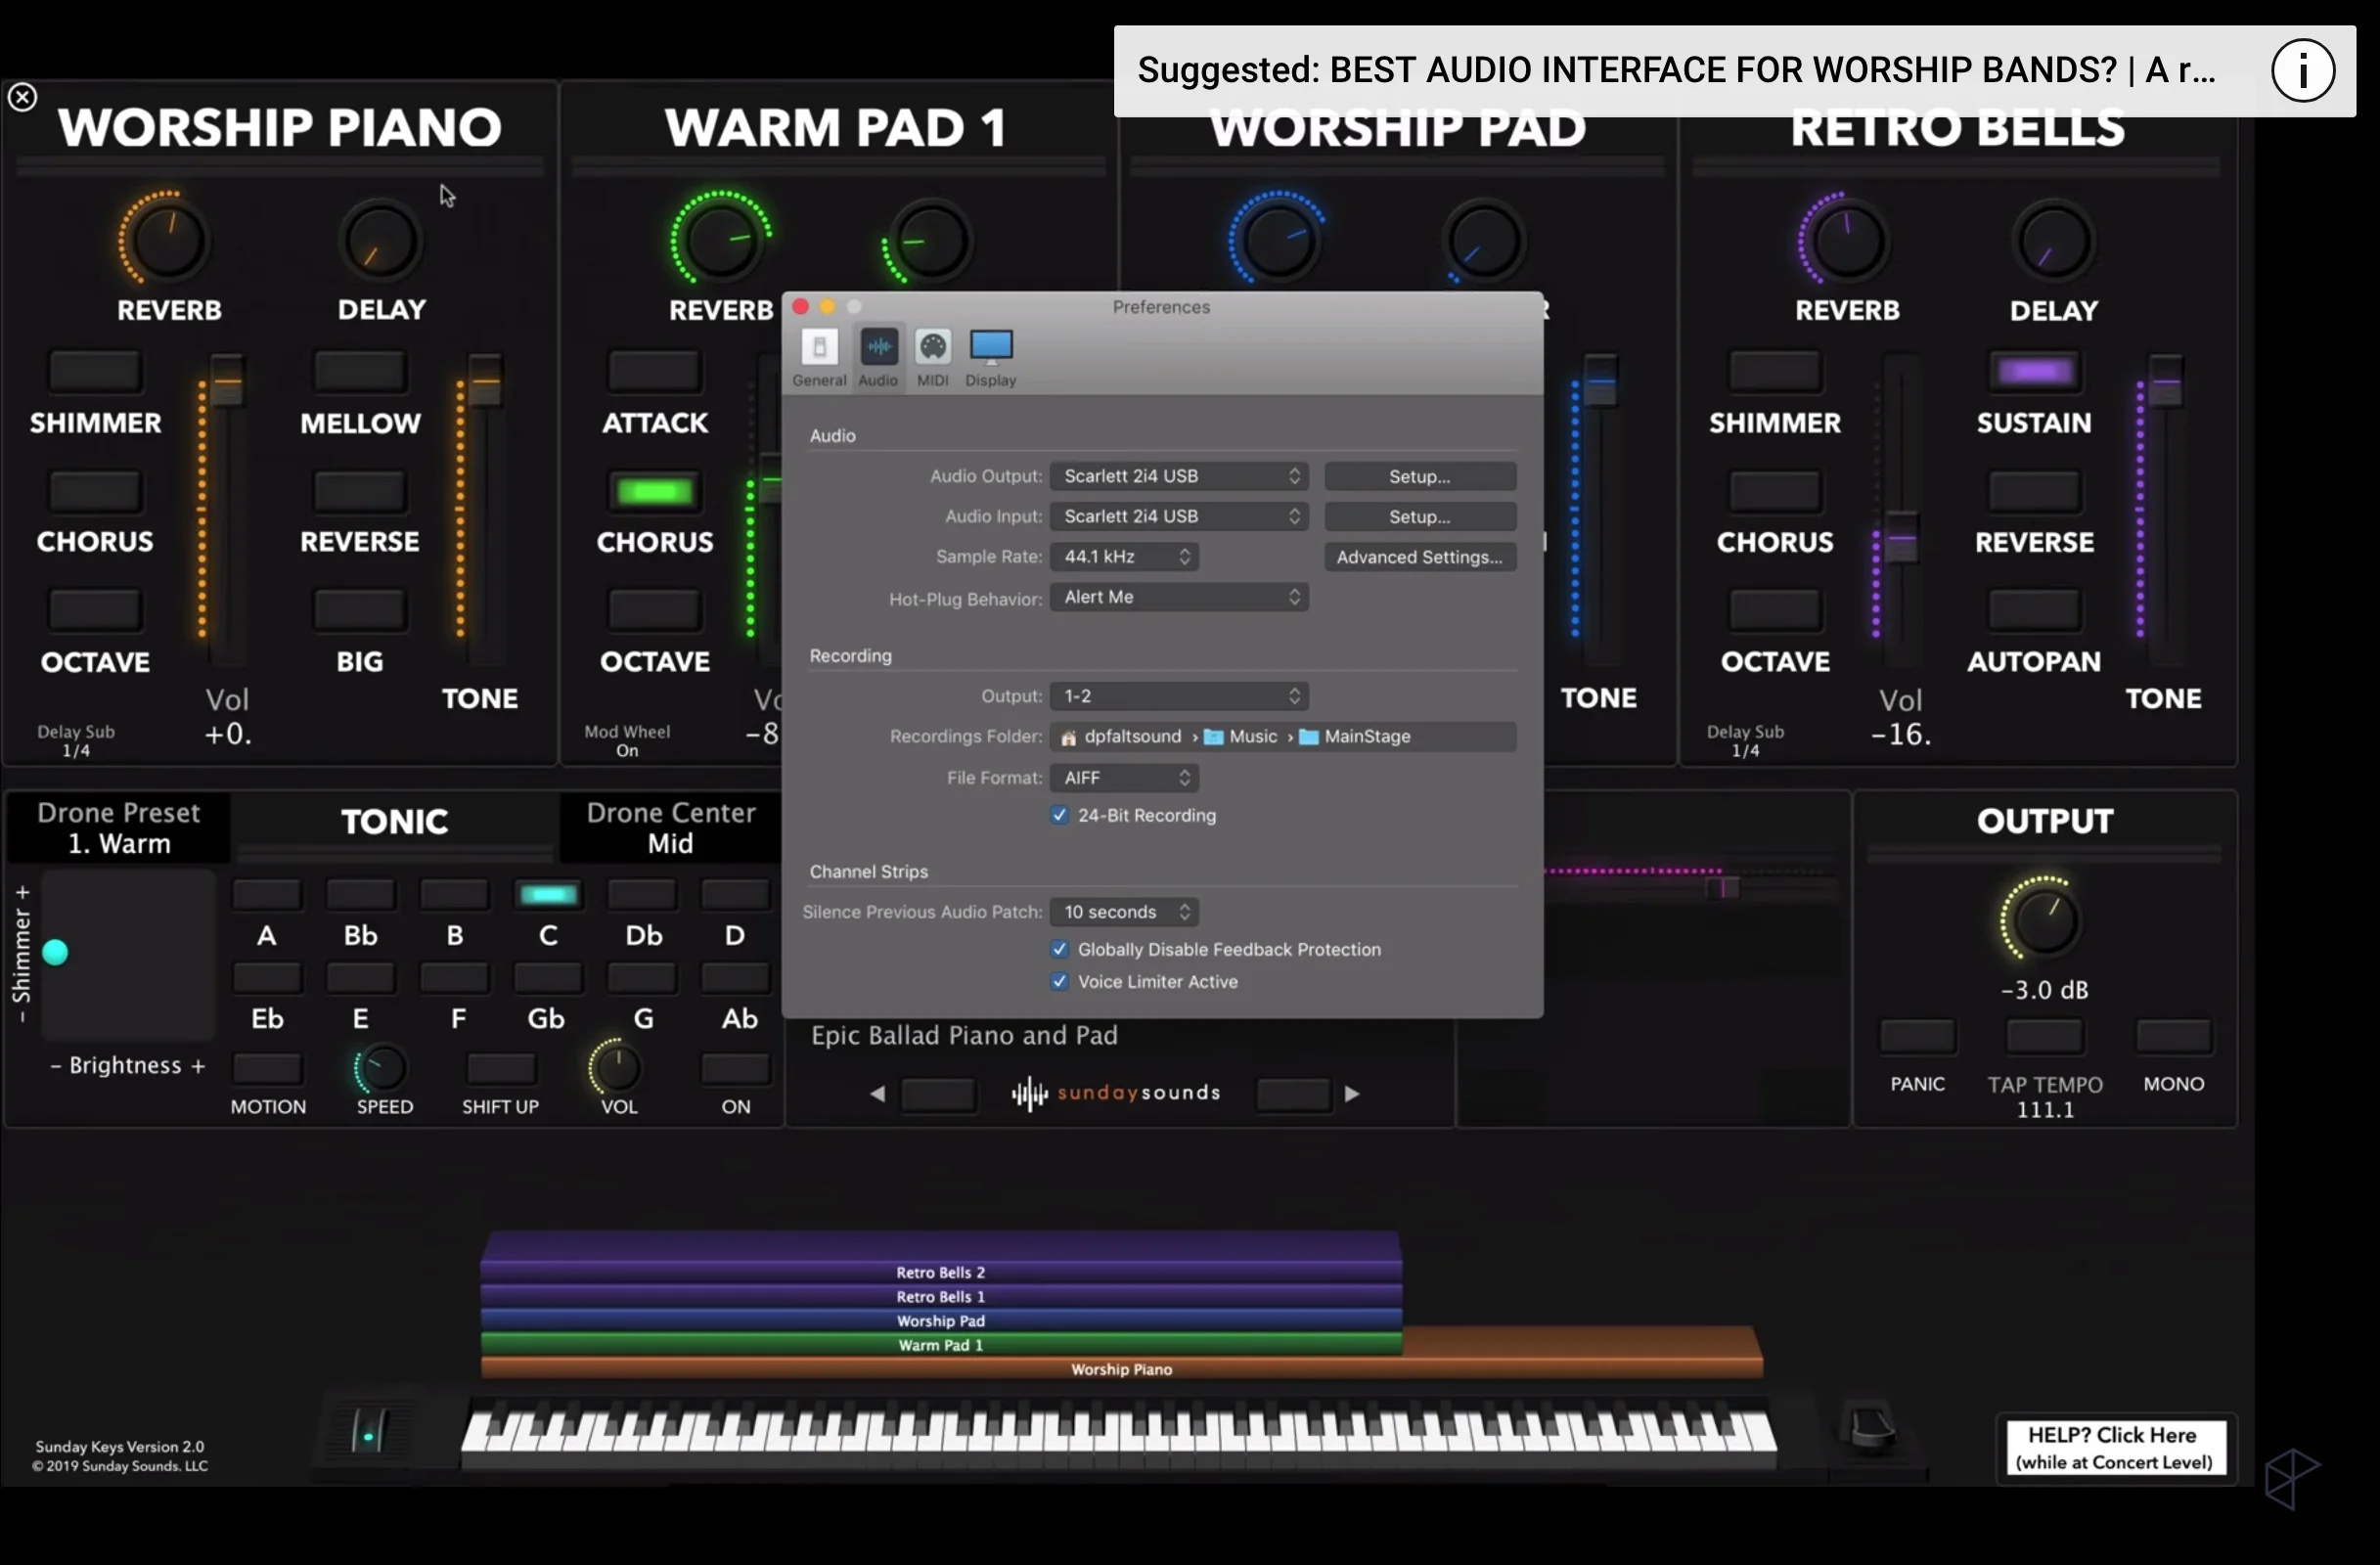Click the sustain pedal icon beside keyboard
The height and width of the screenshot is (1565, 2380).
(x=1871, y=1427)
